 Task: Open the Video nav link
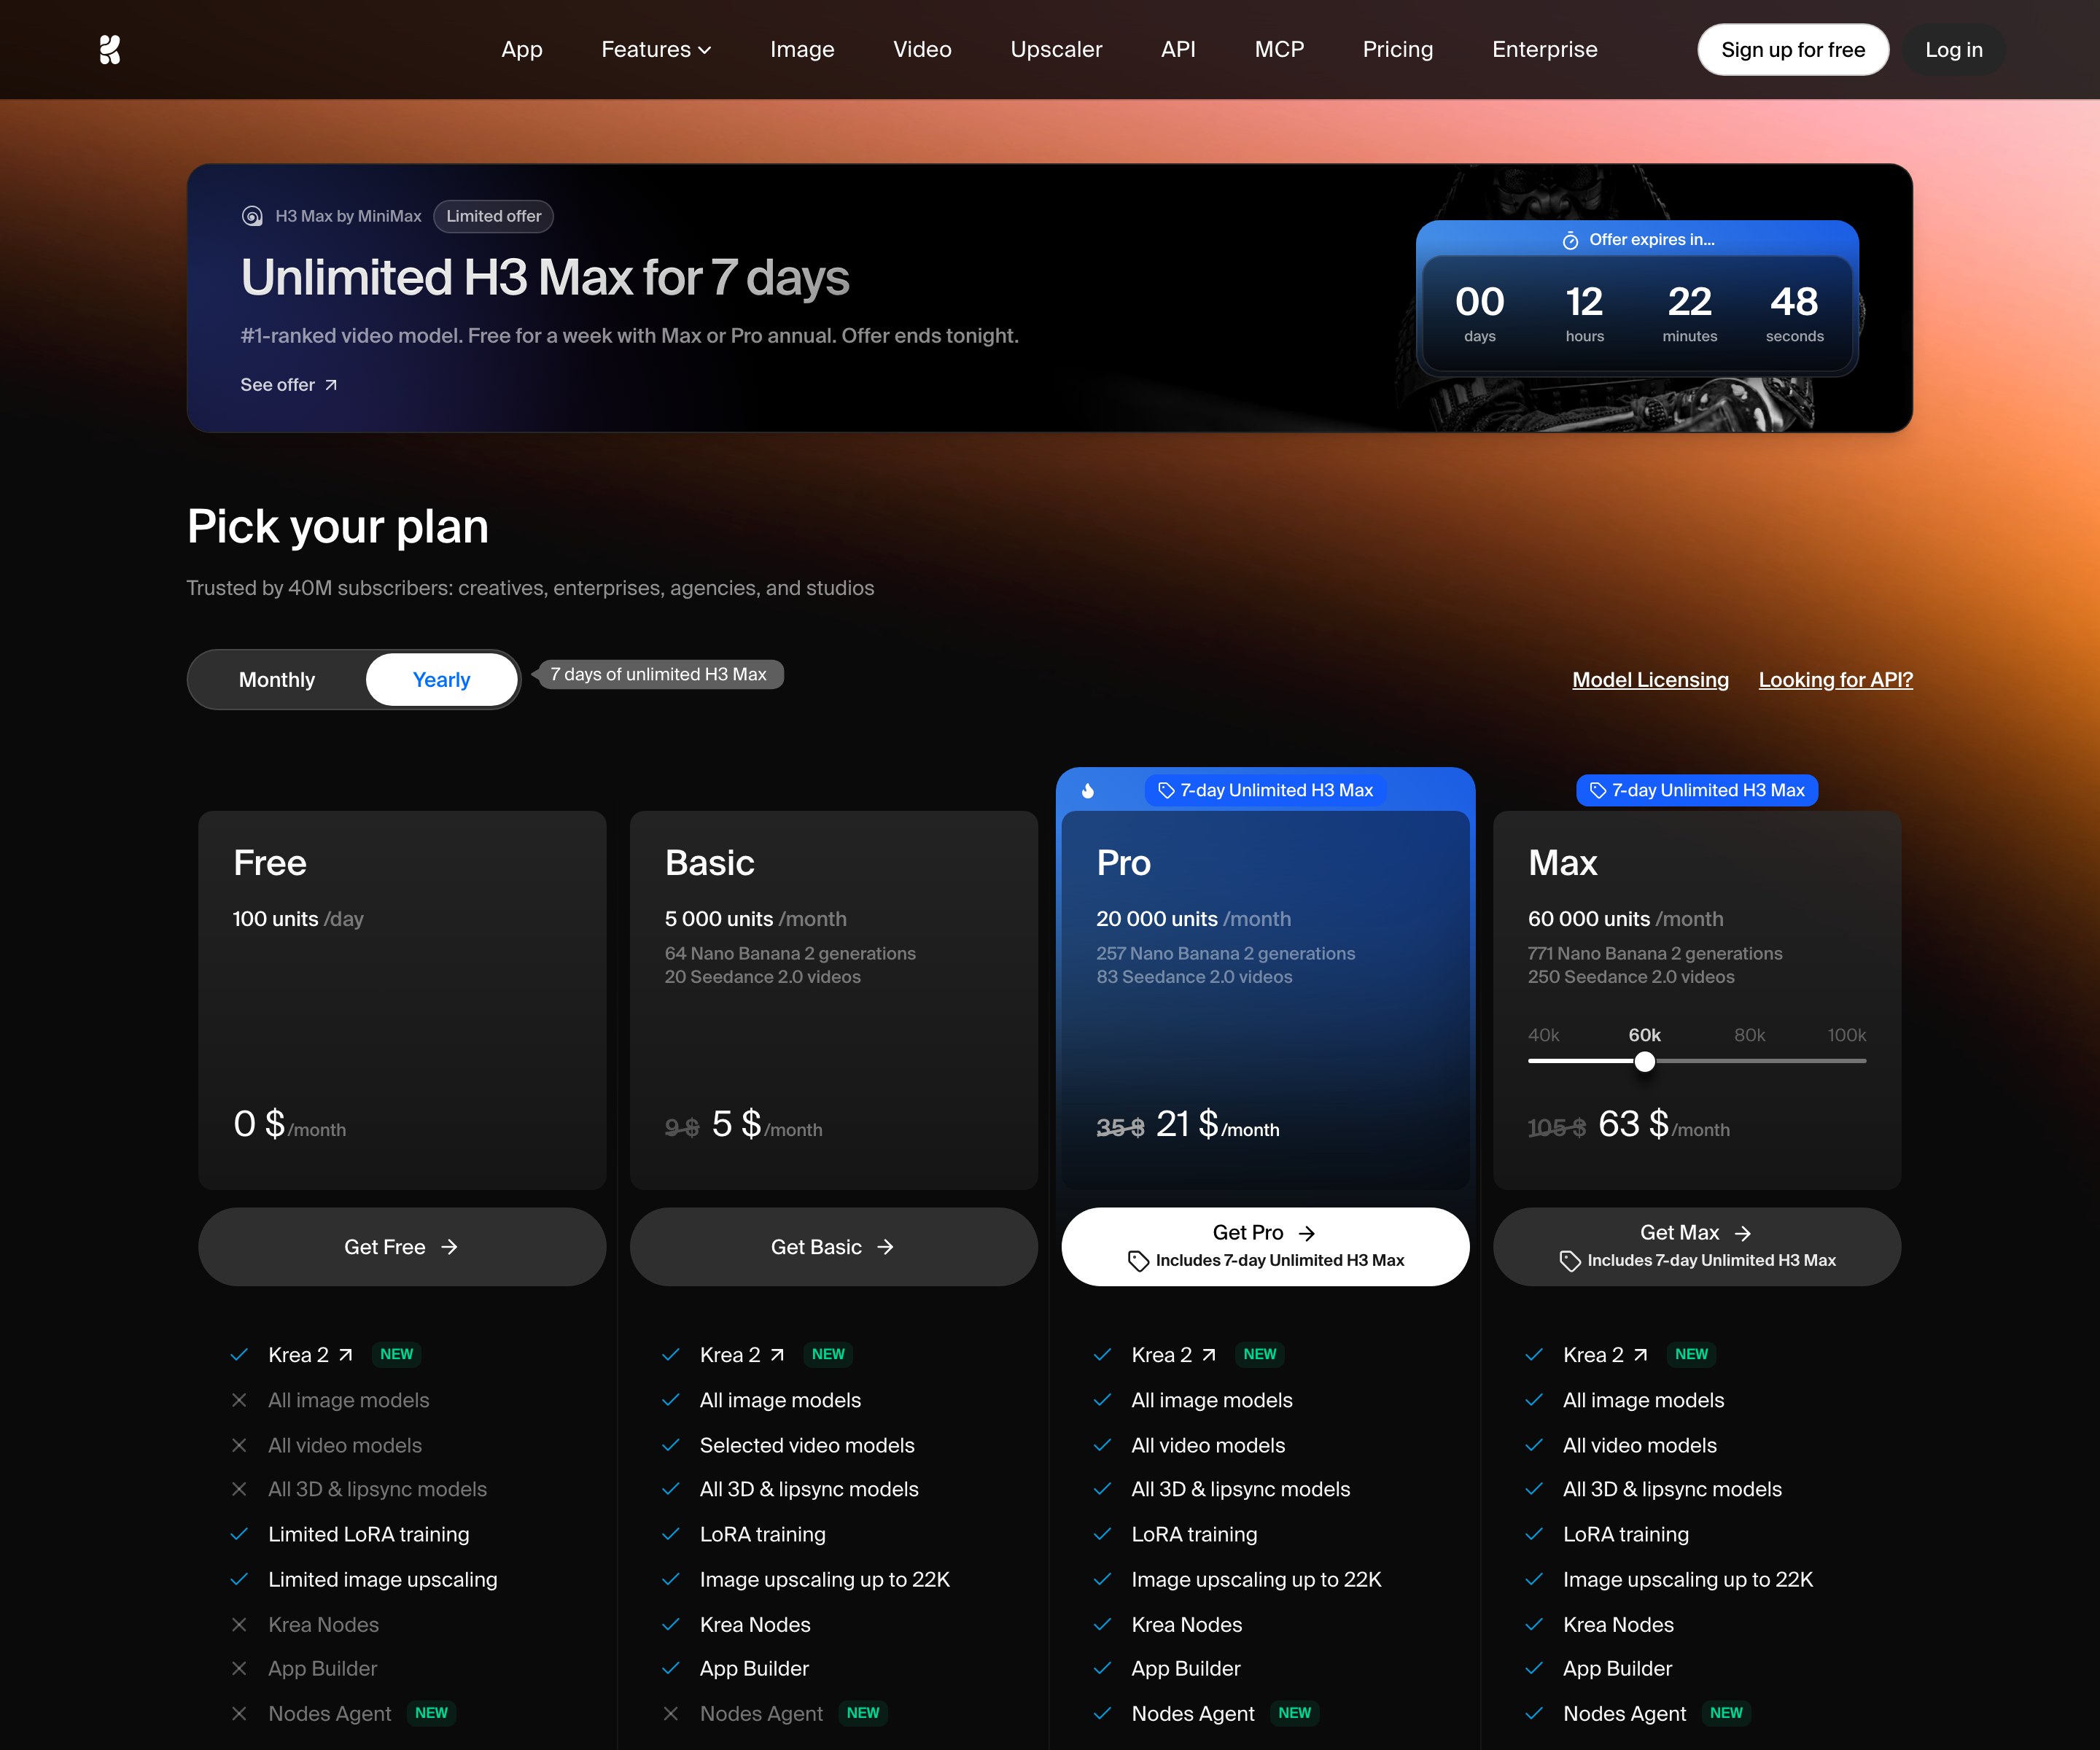pyautogui.click(x=922, y=49)
